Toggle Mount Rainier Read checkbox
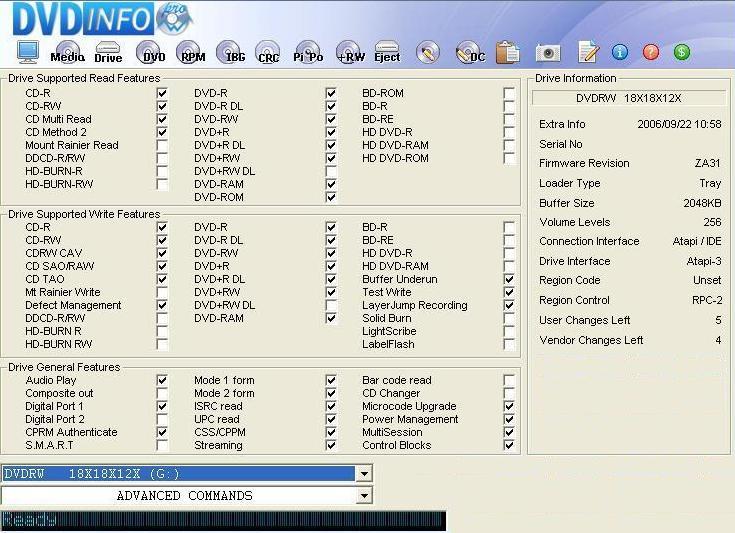The height and width of the screenshot is (533, 735). 162,145
